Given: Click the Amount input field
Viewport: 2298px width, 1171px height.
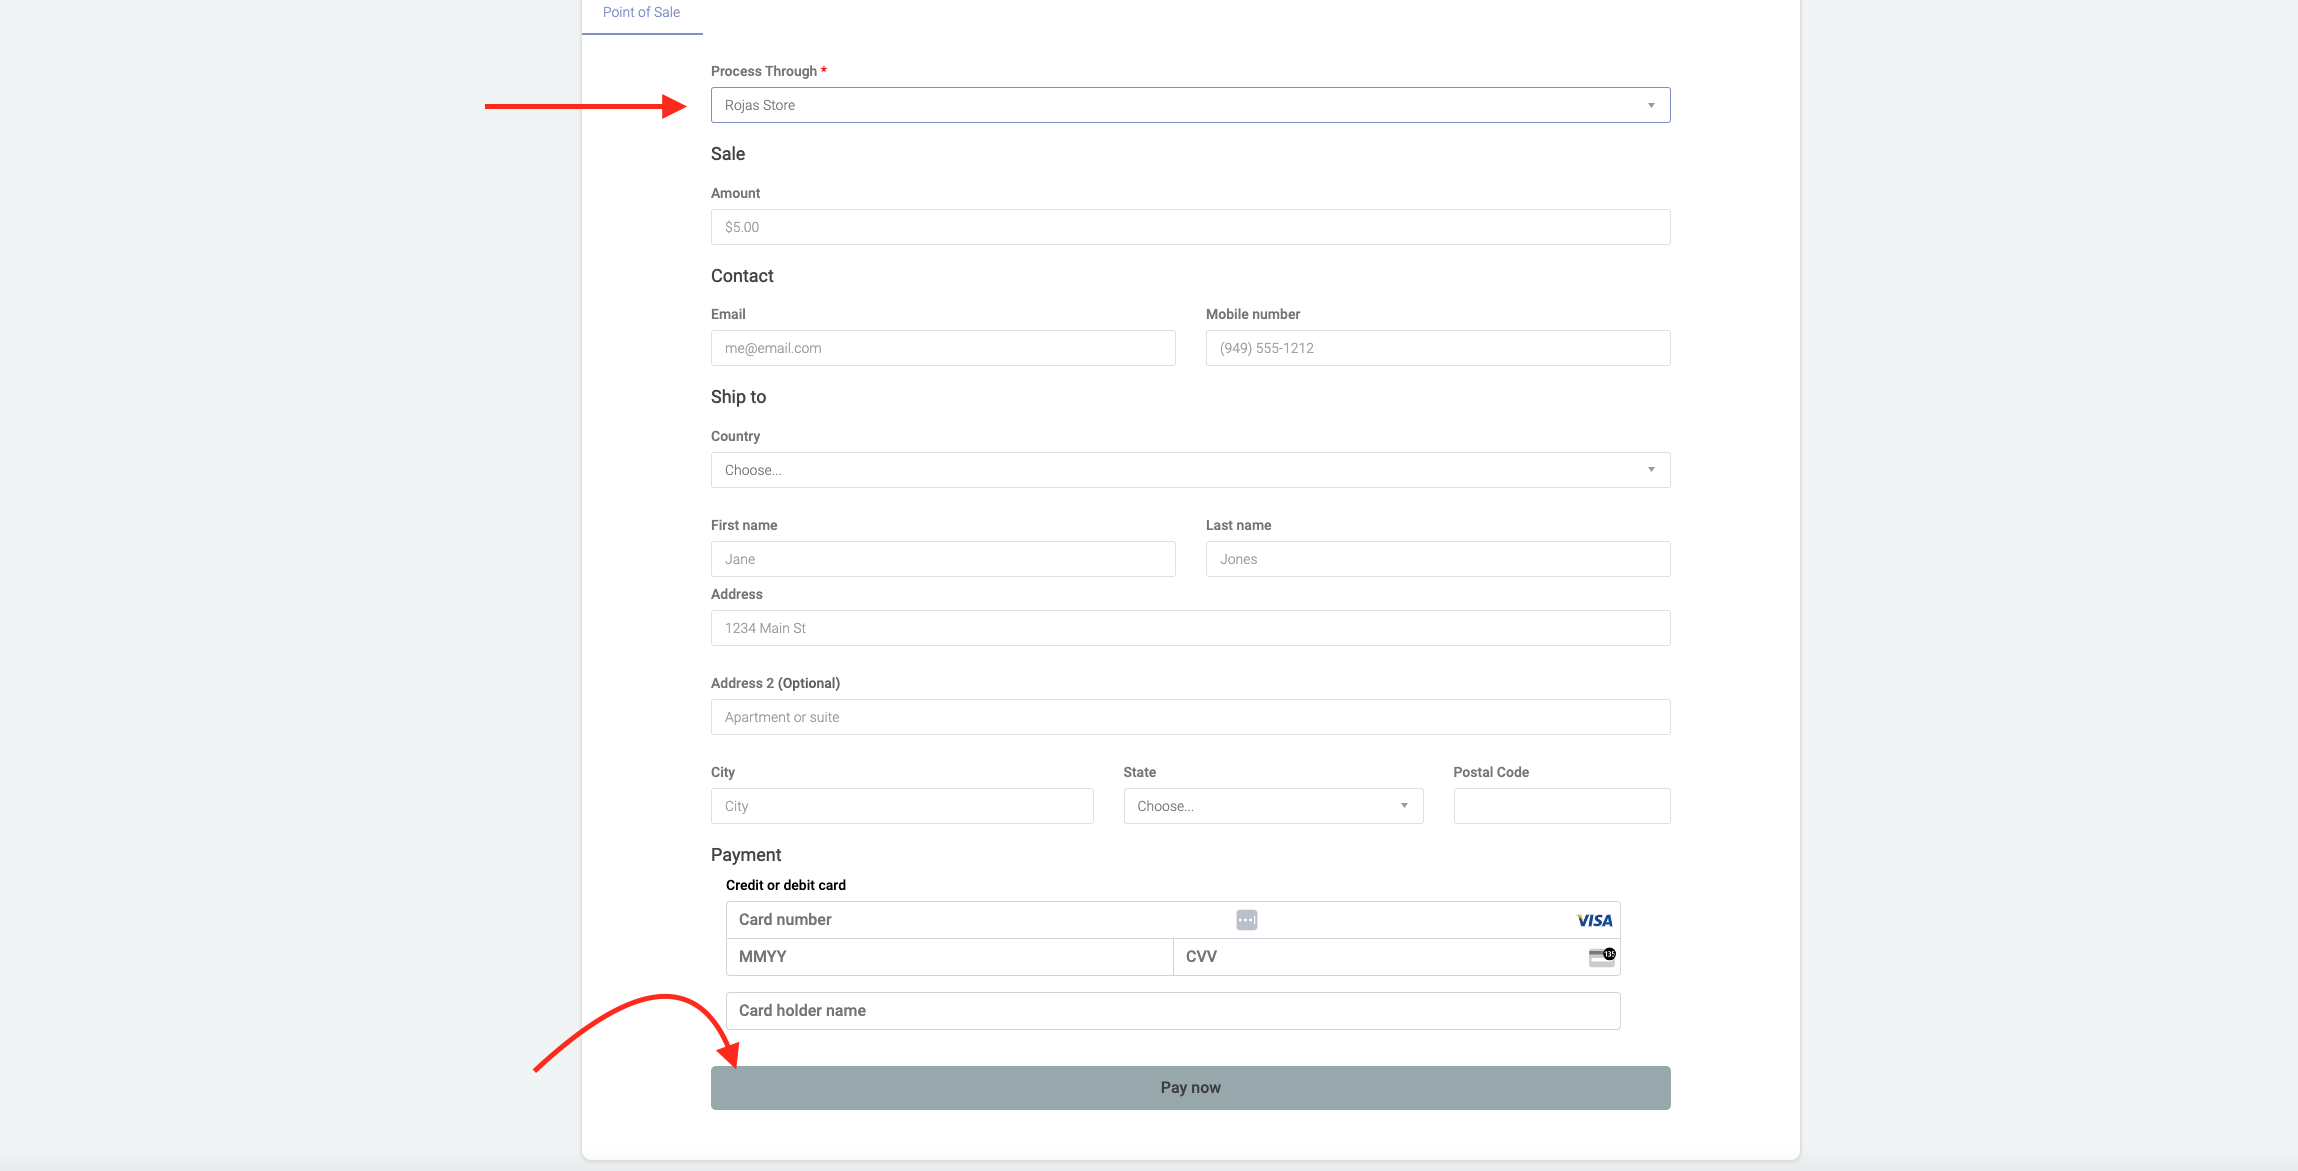Looking at the screenshot, I should pos(1190,227).
